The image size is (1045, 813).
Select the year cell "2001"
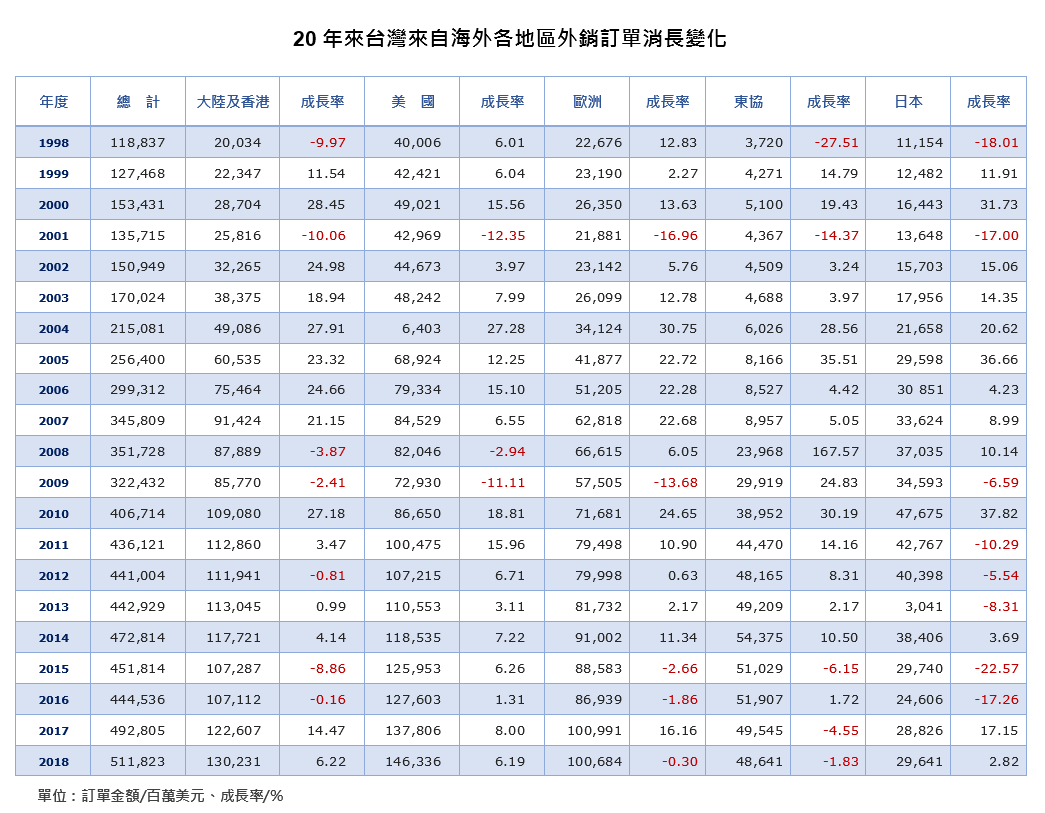point(53,236)
